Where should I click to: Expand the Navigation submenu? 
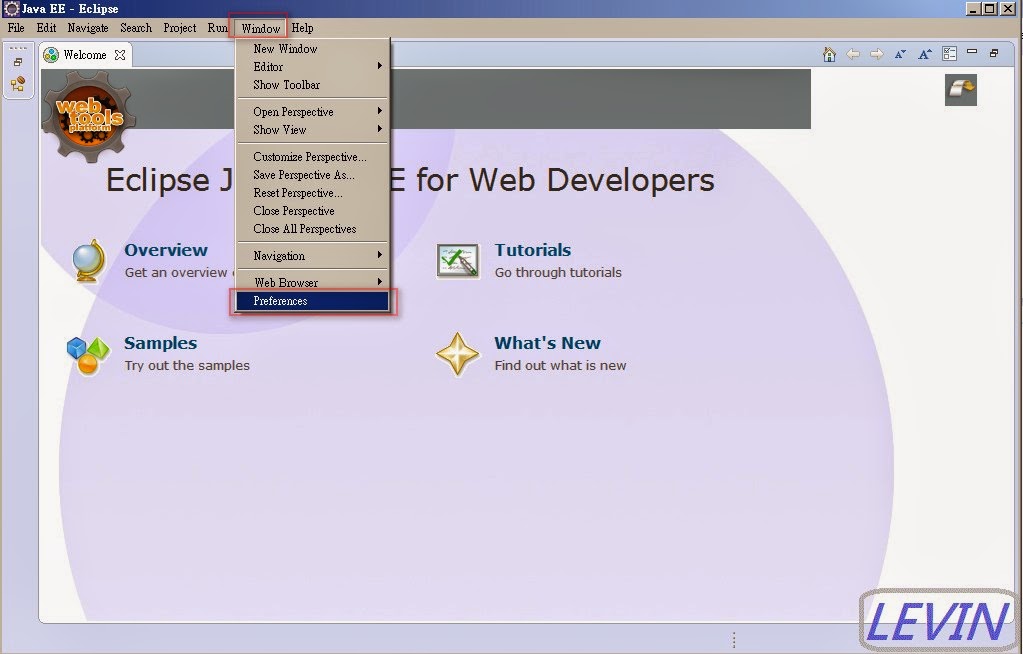(313, 256)
